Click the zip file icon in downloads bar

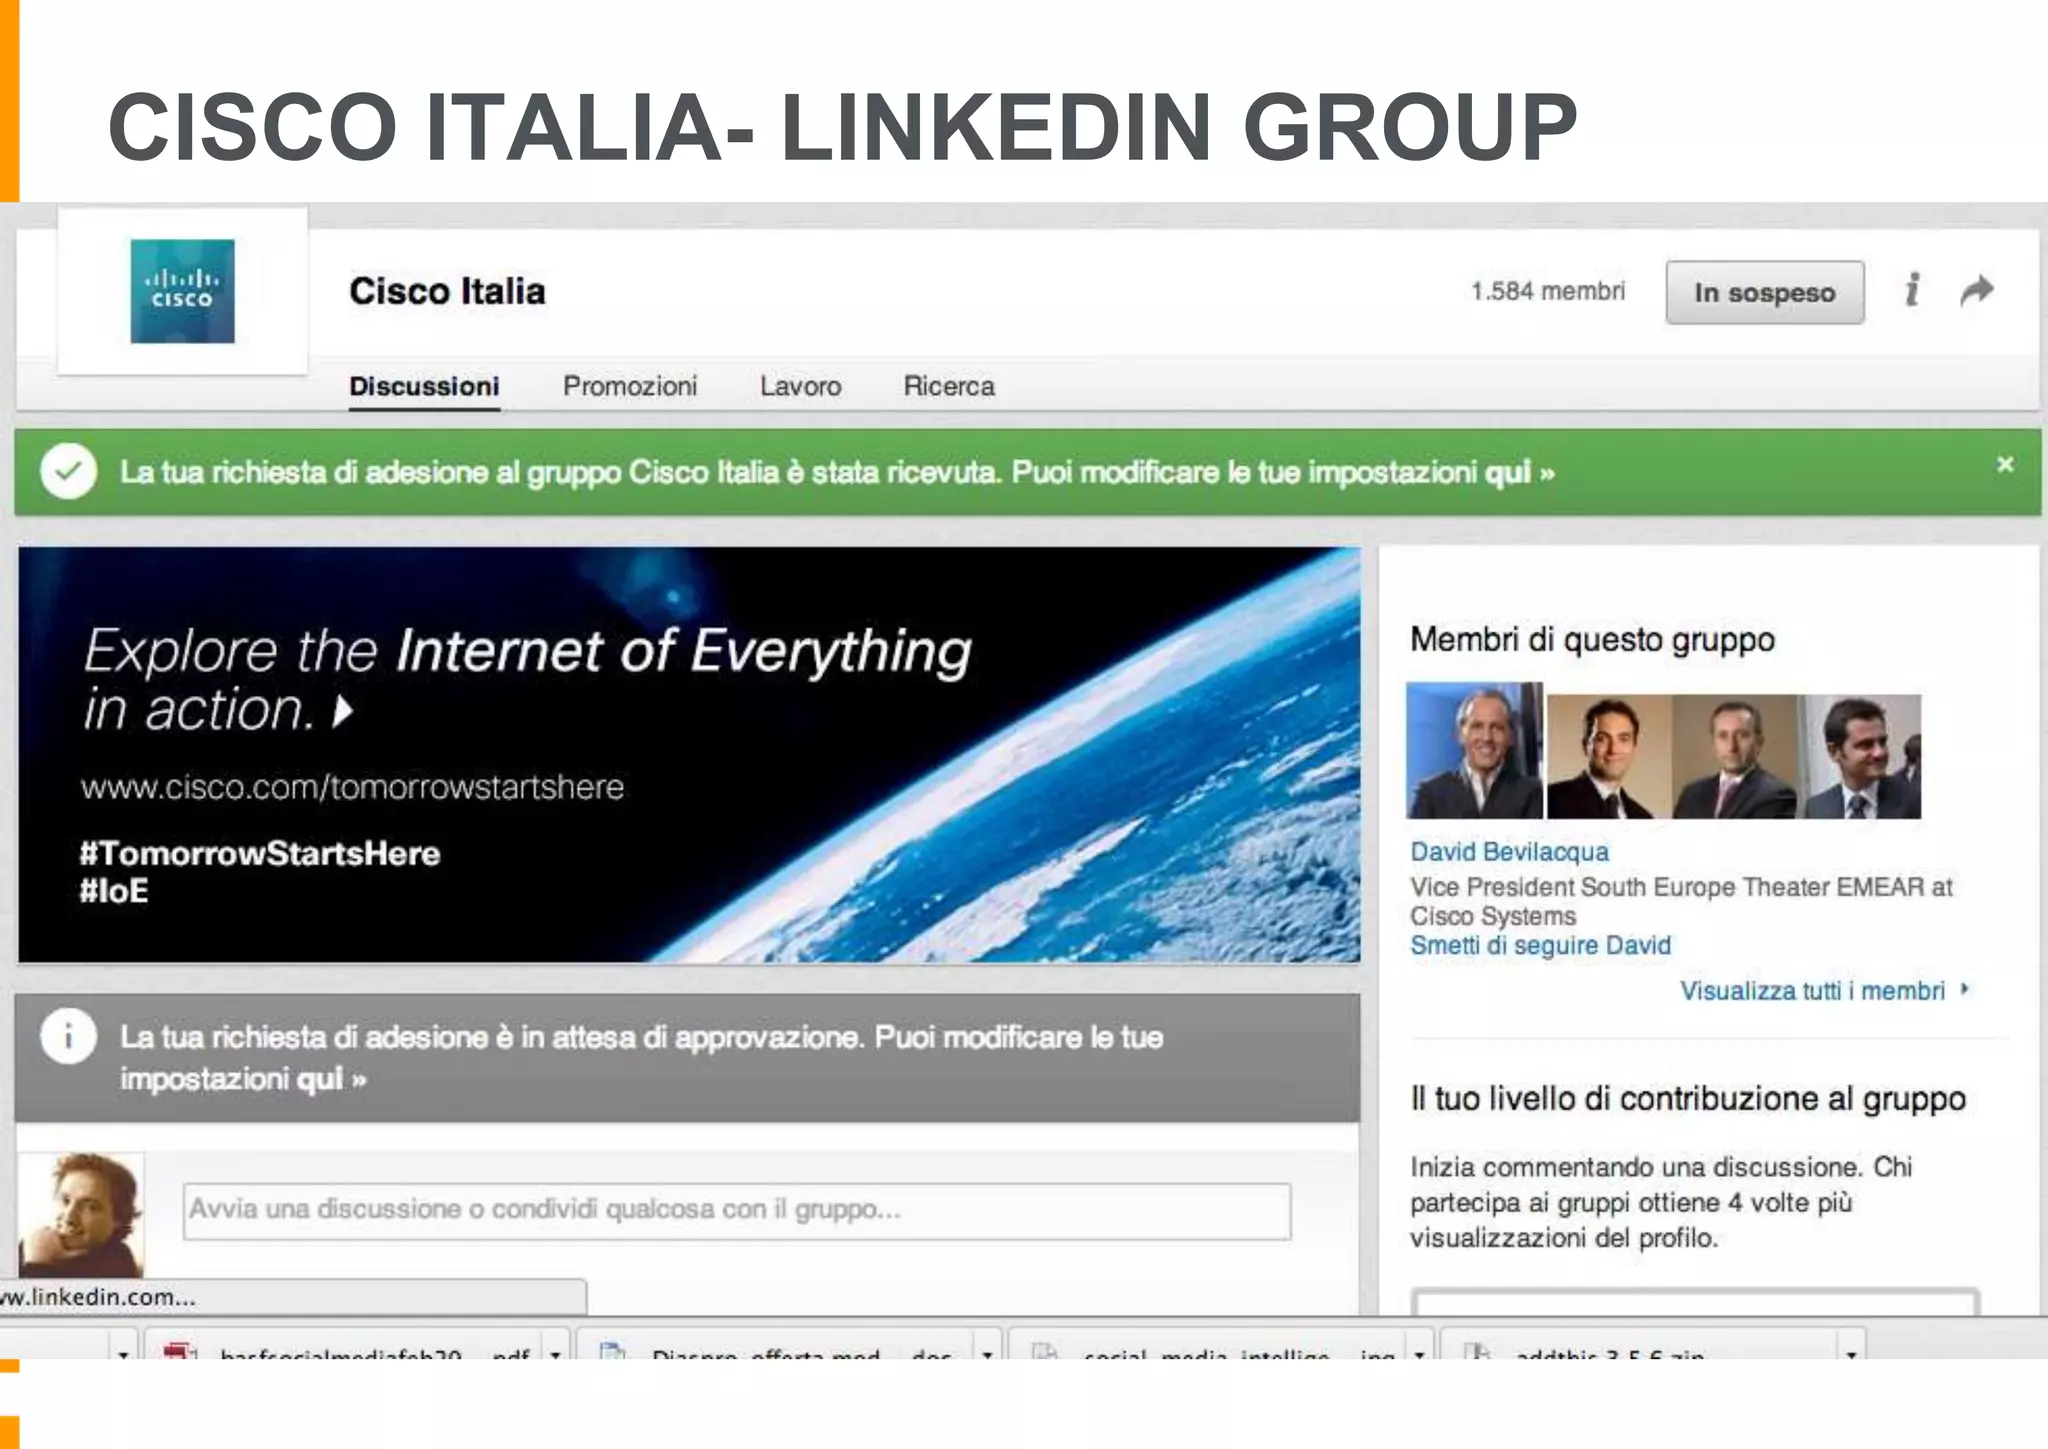pos(1477,1351)
